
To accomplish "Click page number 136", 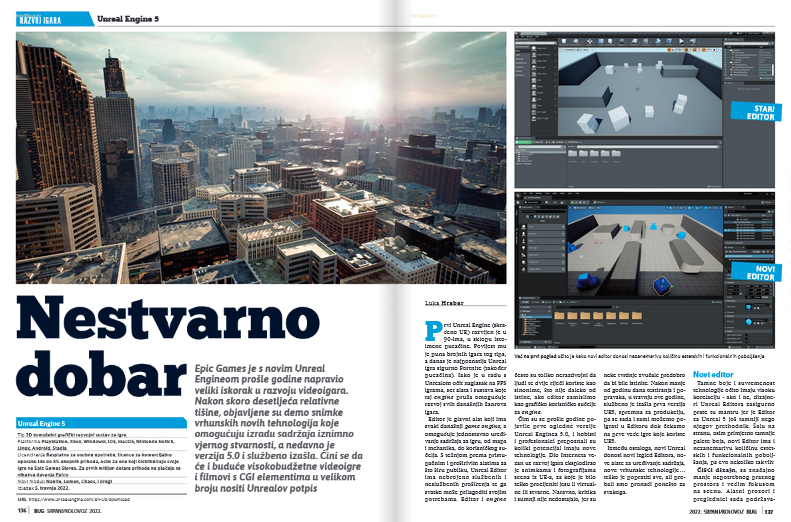I will coord(22,511).
